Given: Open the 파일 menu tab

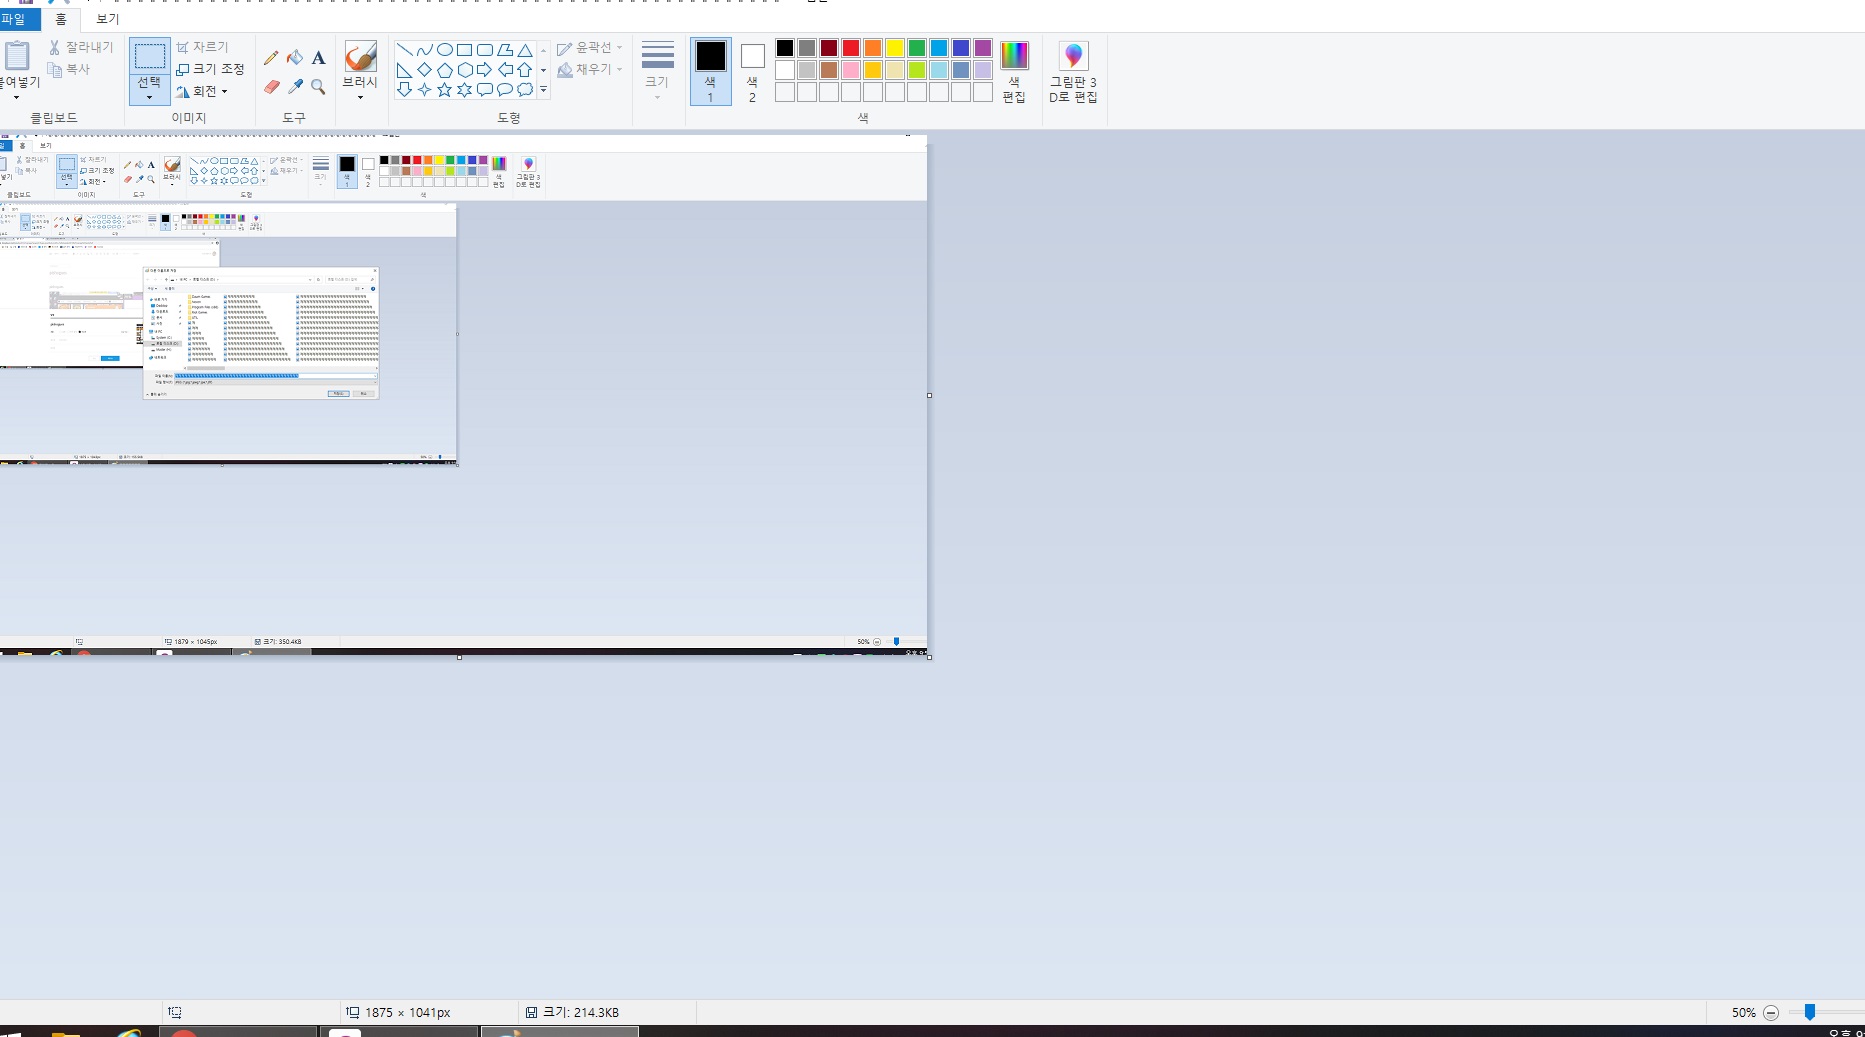Looking at the screenshot, I should (x=17, y=19).
